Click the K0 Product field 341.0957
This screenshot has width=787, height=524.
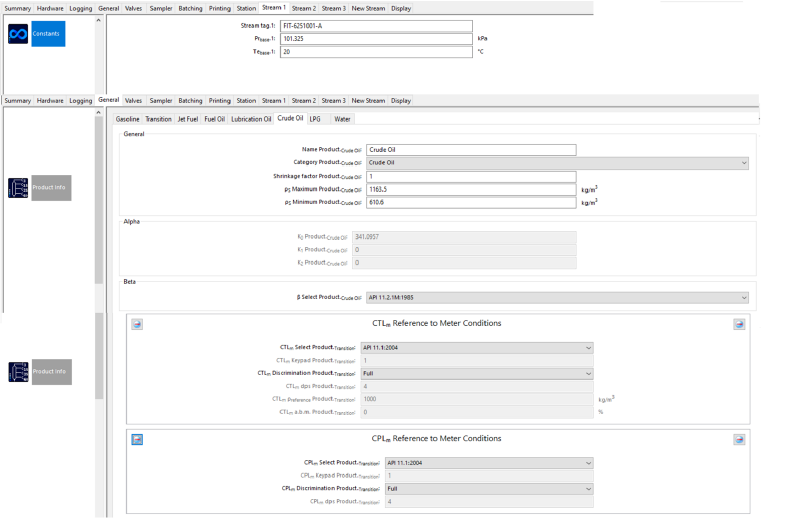tap(464, 237)
